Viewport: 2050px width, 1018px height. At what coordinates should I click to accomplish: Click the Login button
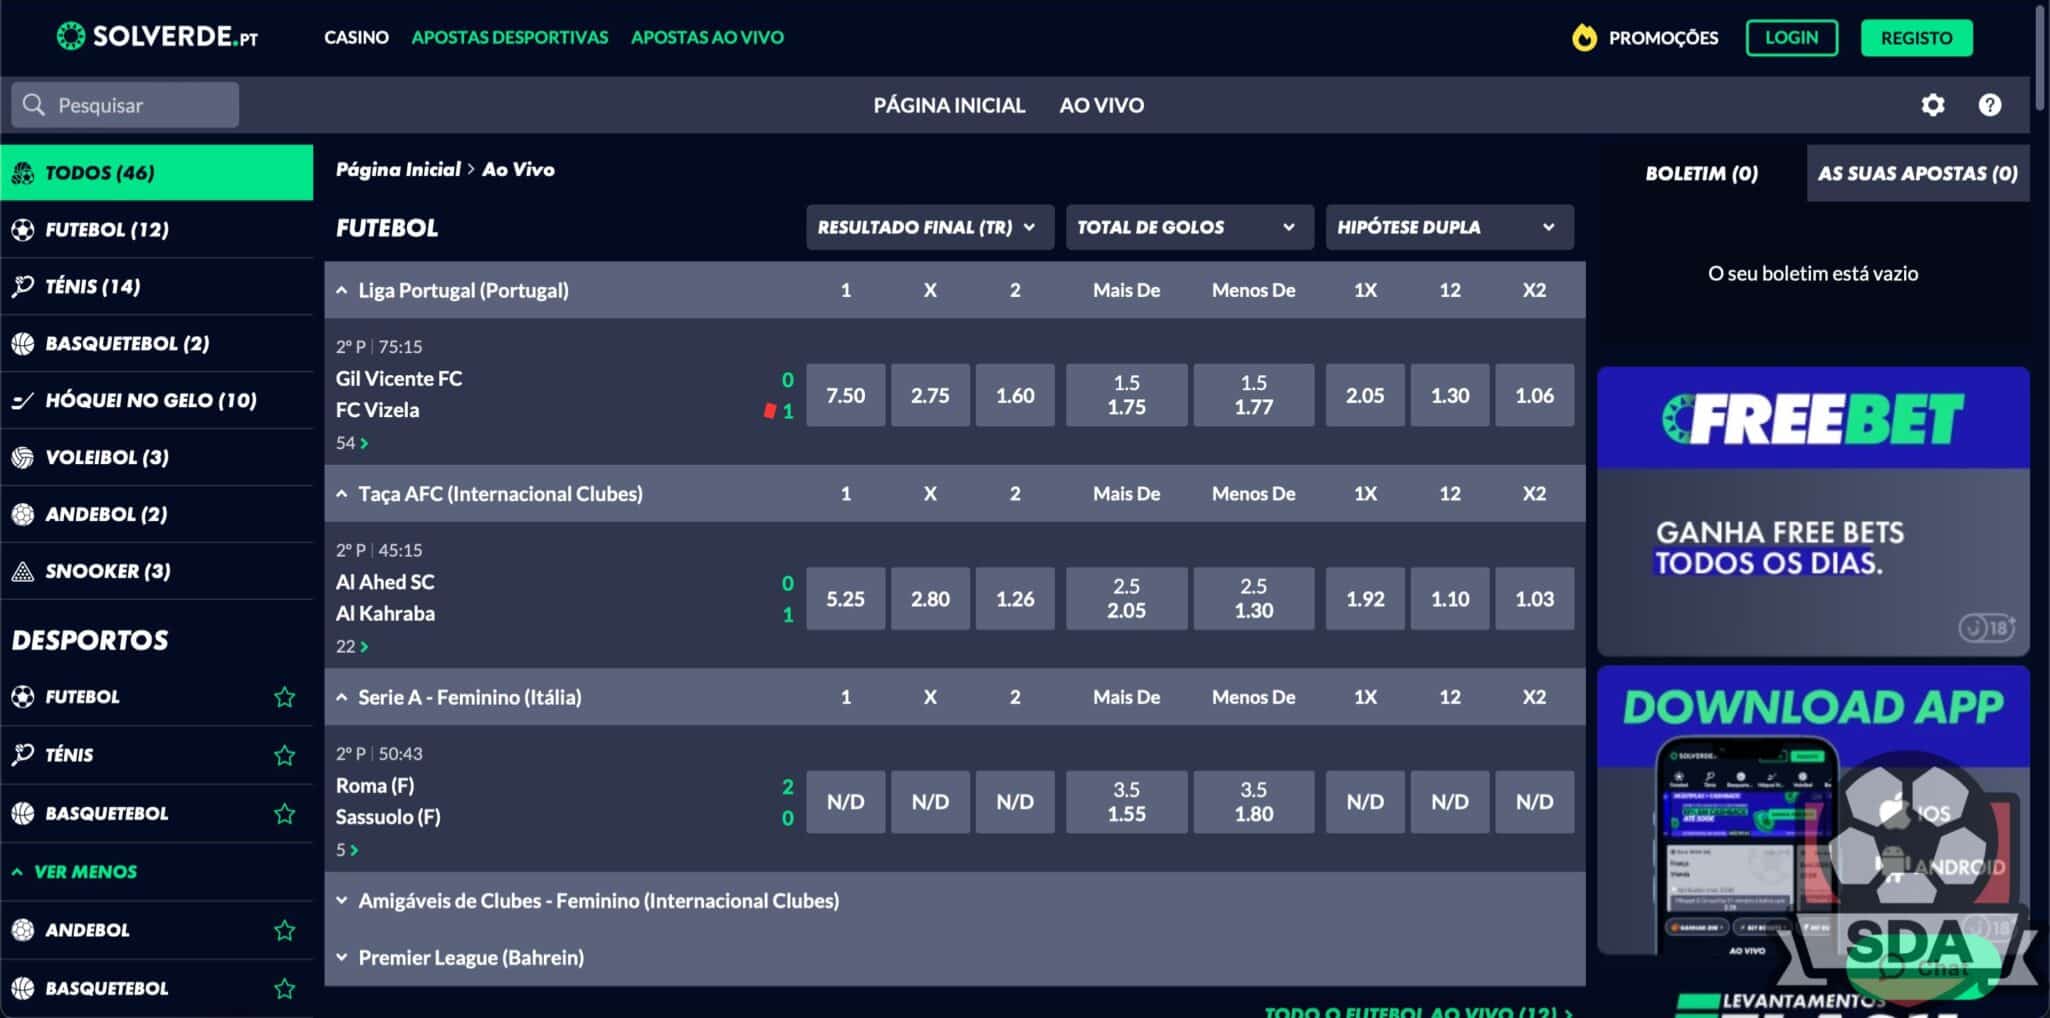click(1791, 38)
